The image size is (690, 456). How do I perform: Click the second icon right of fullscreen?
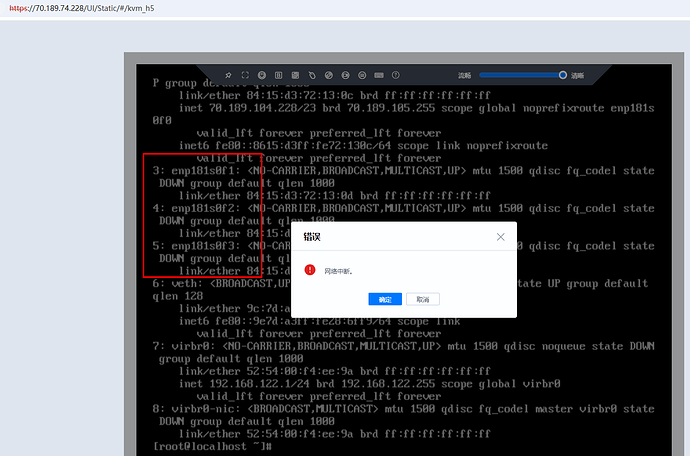pos(278,75)
